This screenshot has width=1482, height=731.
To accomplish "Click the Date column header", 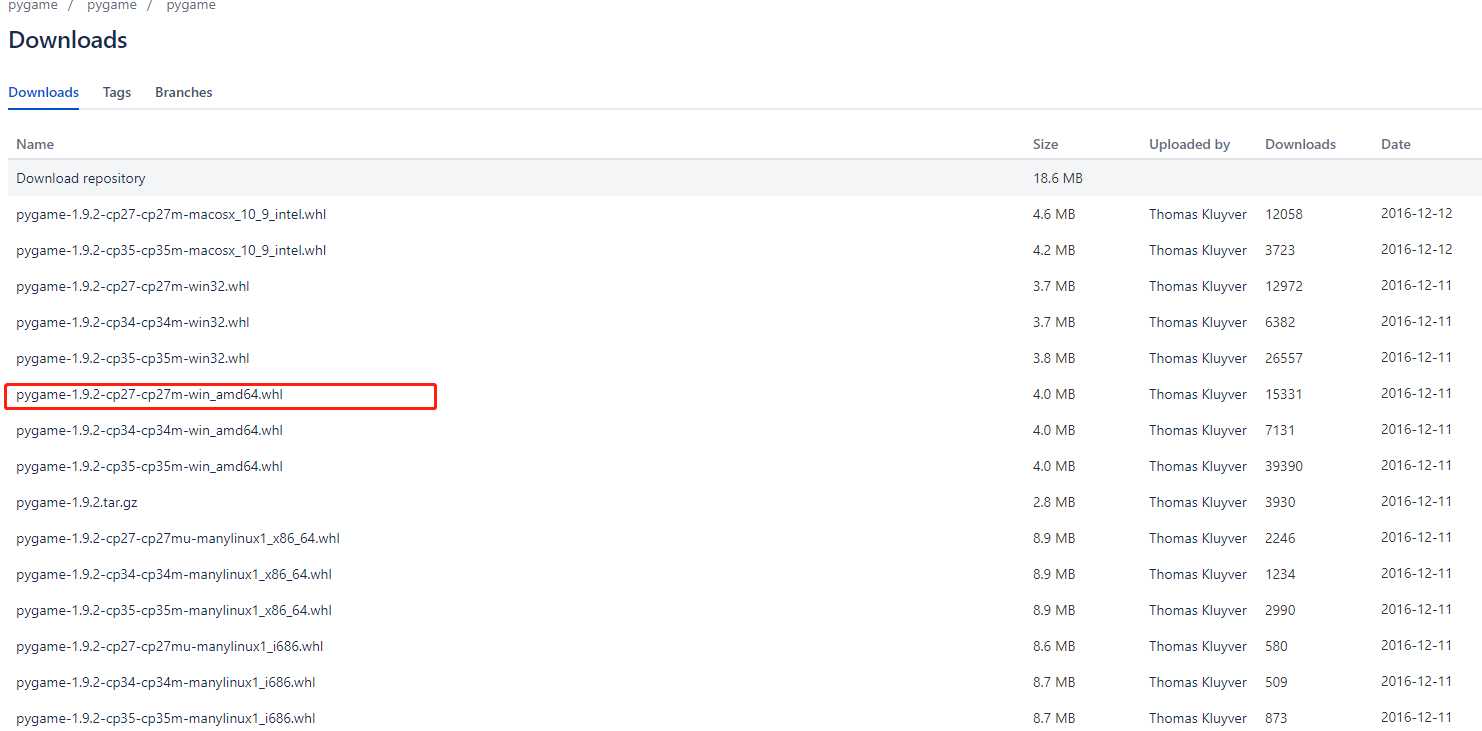I will click(1396, 144).
